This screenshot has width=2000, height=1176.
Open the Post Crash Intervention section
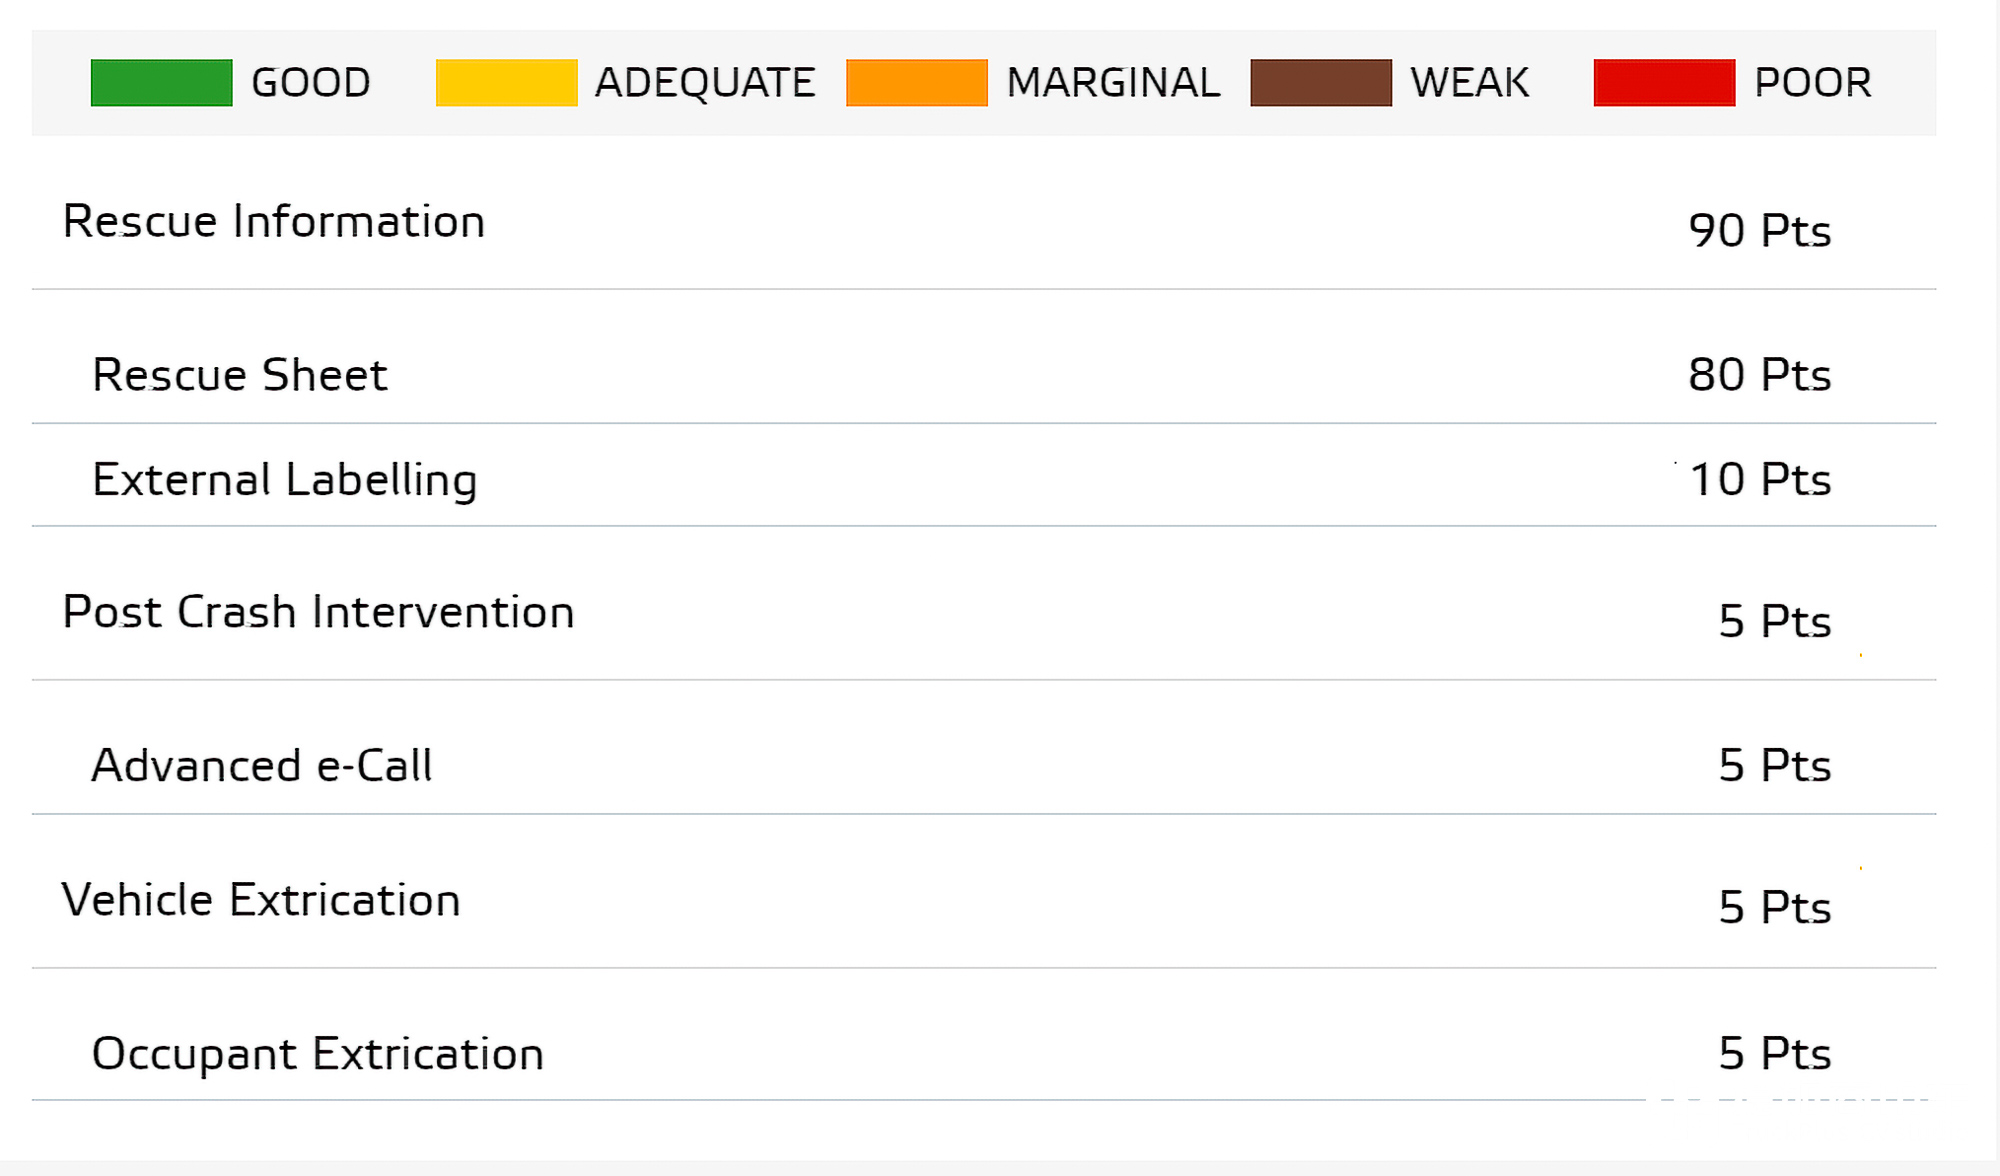tap(318, 612)
